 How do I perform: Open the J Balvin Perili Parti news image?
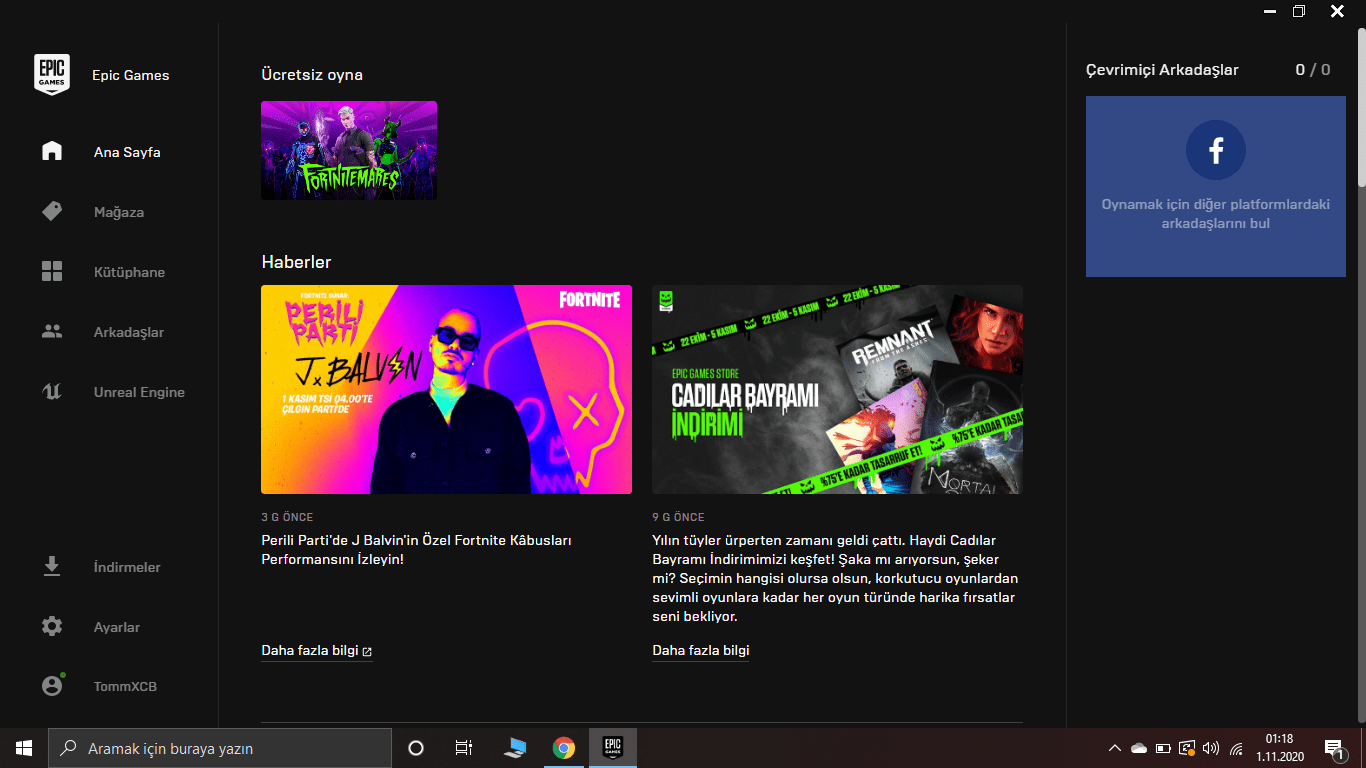(446, 389)
